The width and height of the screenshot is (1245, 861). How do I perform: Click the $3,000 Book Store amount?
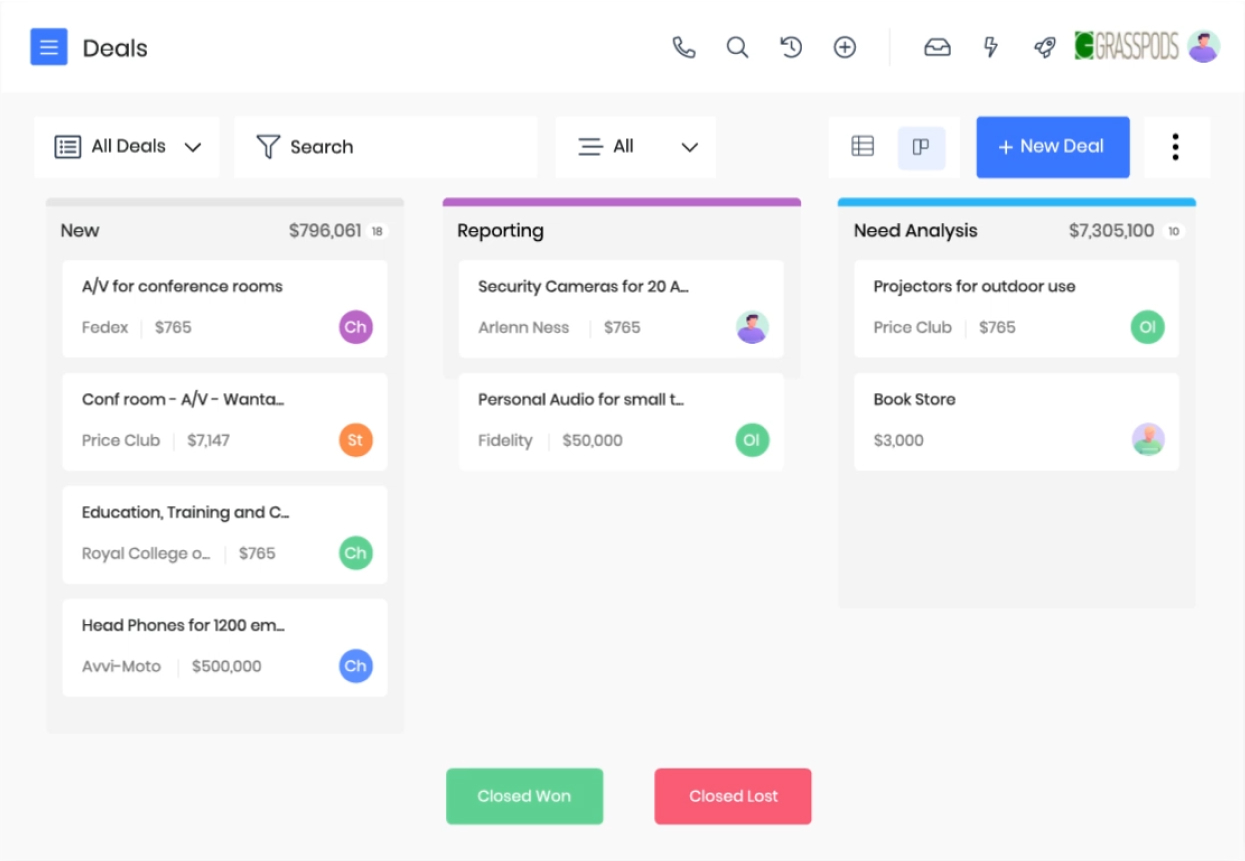point(898,440)
